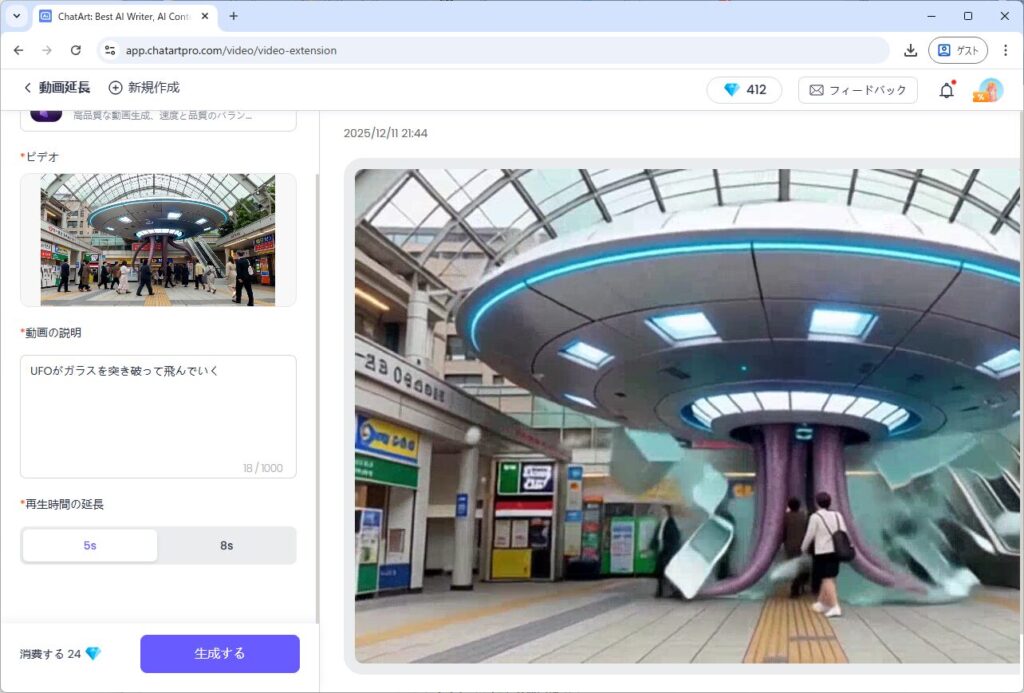Select the 5s extension duration
The height and width of the screenshot is (693, 1024).
click(x=90, y=545)
